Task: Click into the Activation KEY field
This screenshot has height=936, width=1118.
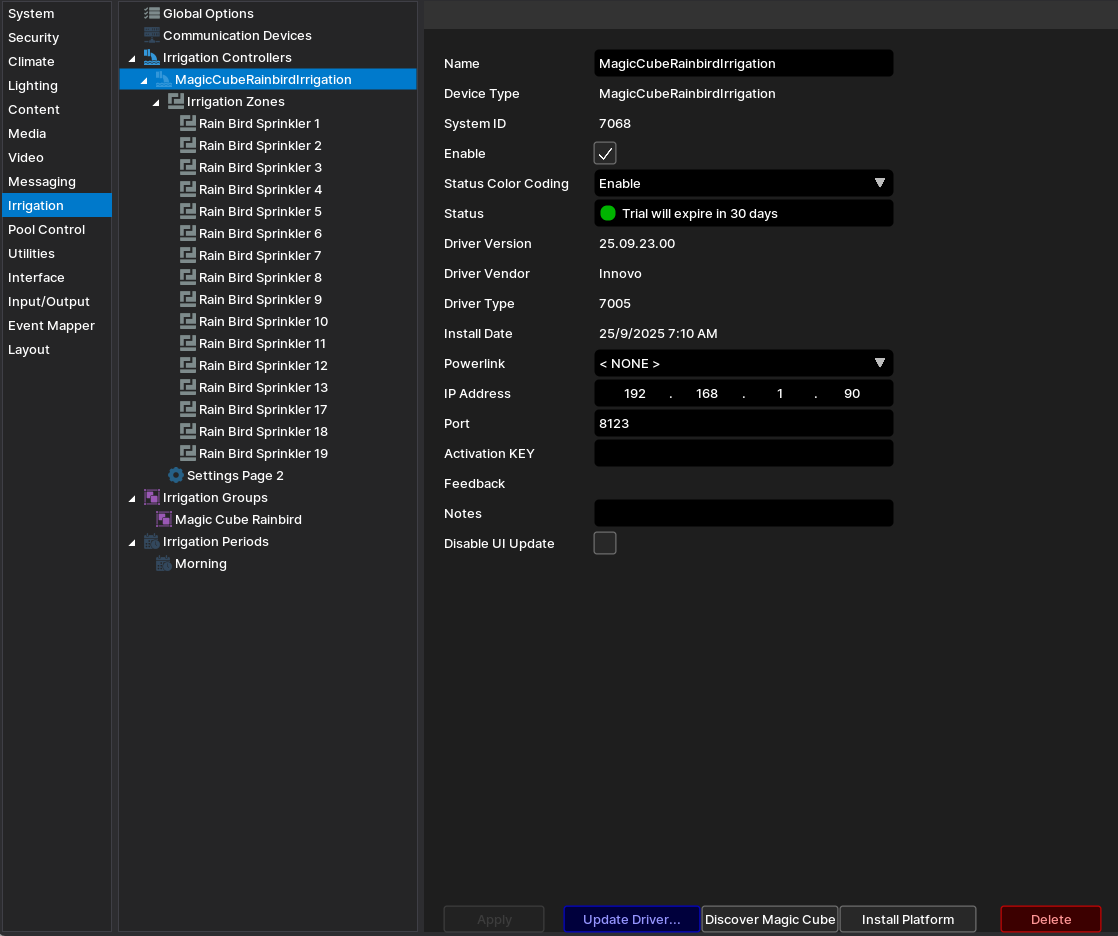Action: tap(743, 454)
